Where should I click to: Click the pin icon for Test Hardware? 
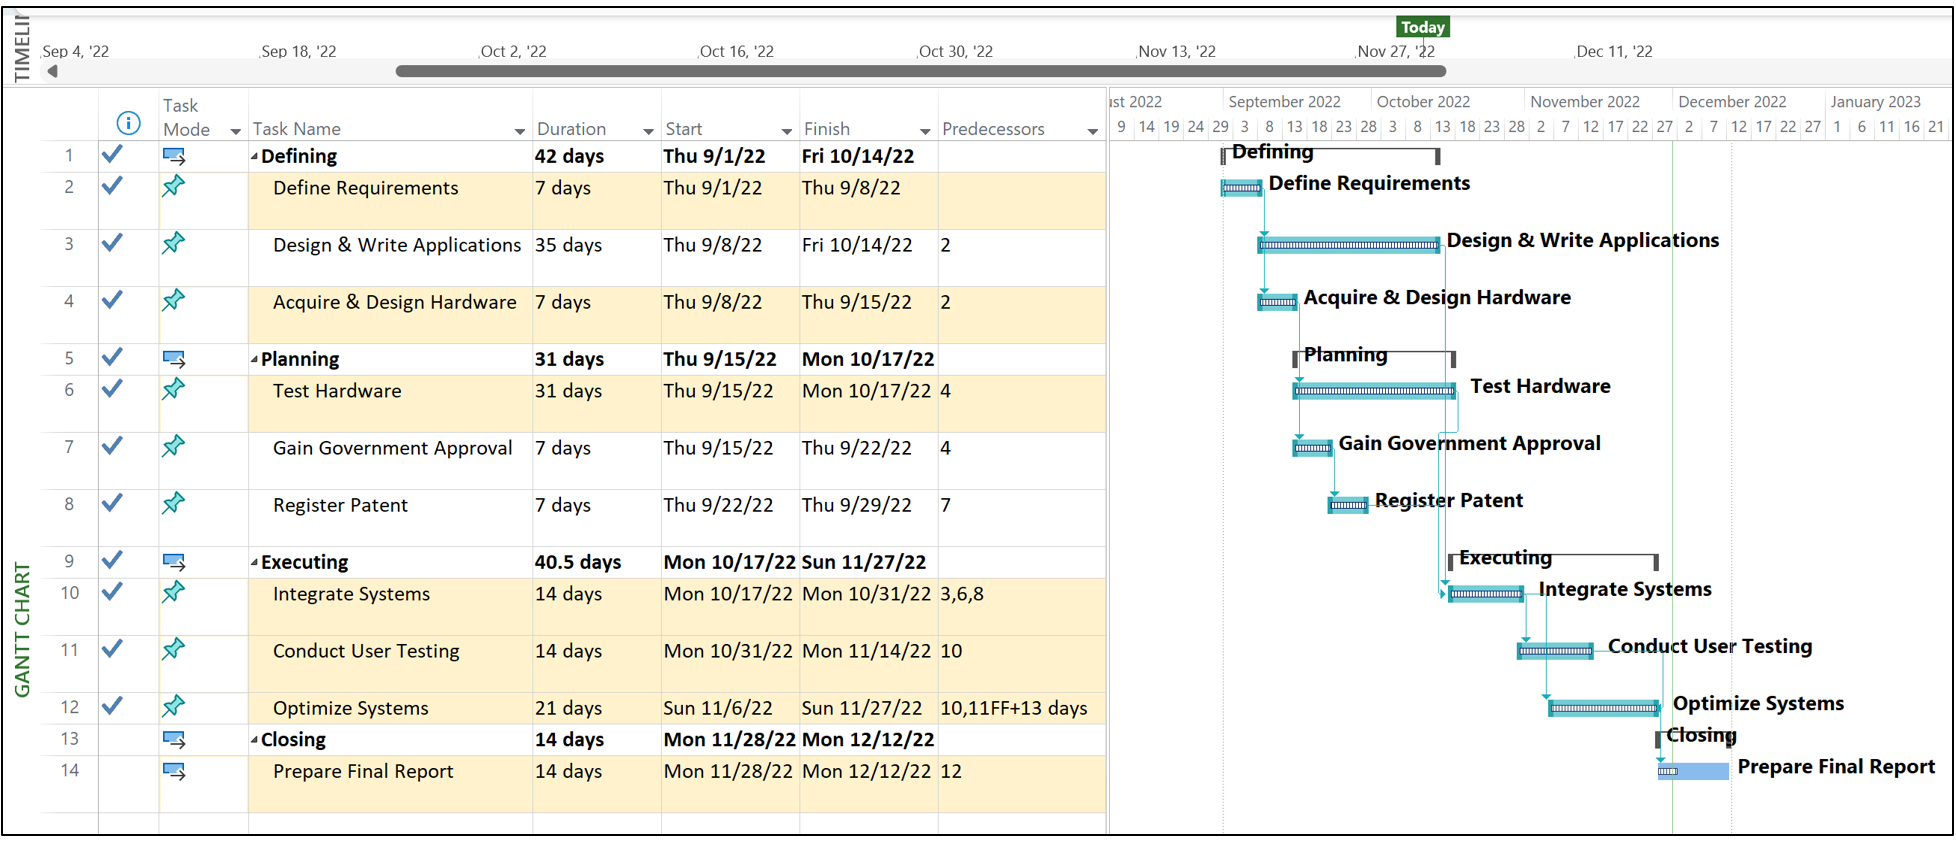[174, 389]
